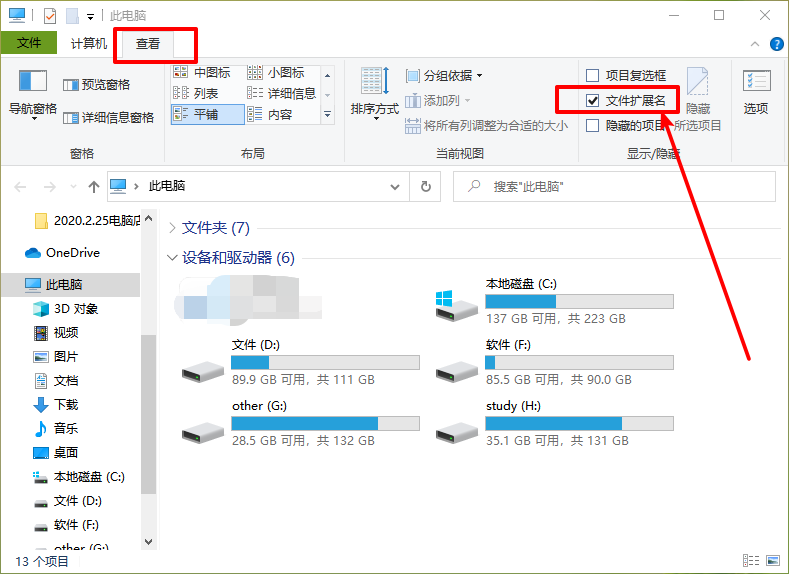Uncheck File name extensions (文件扩展名)
The width and height of the screenshot is (789, 574).
pos(593,101)
